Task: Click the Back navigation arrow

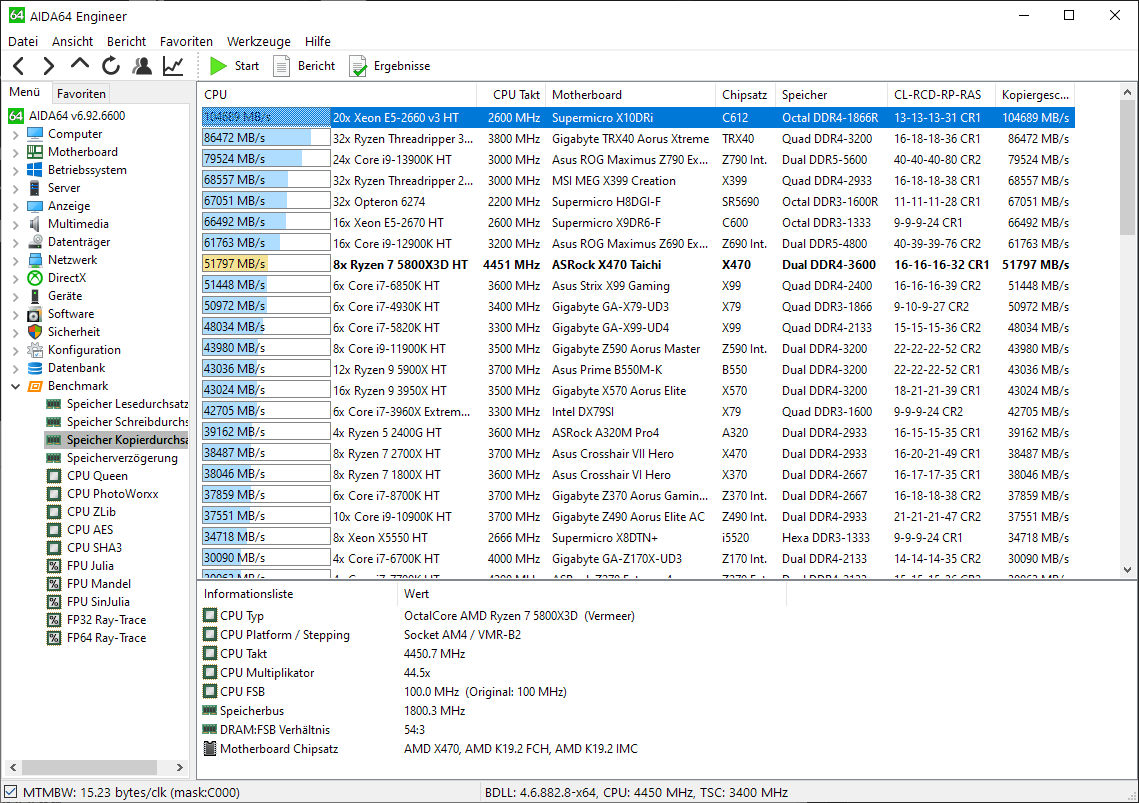Action: [19, 66]
